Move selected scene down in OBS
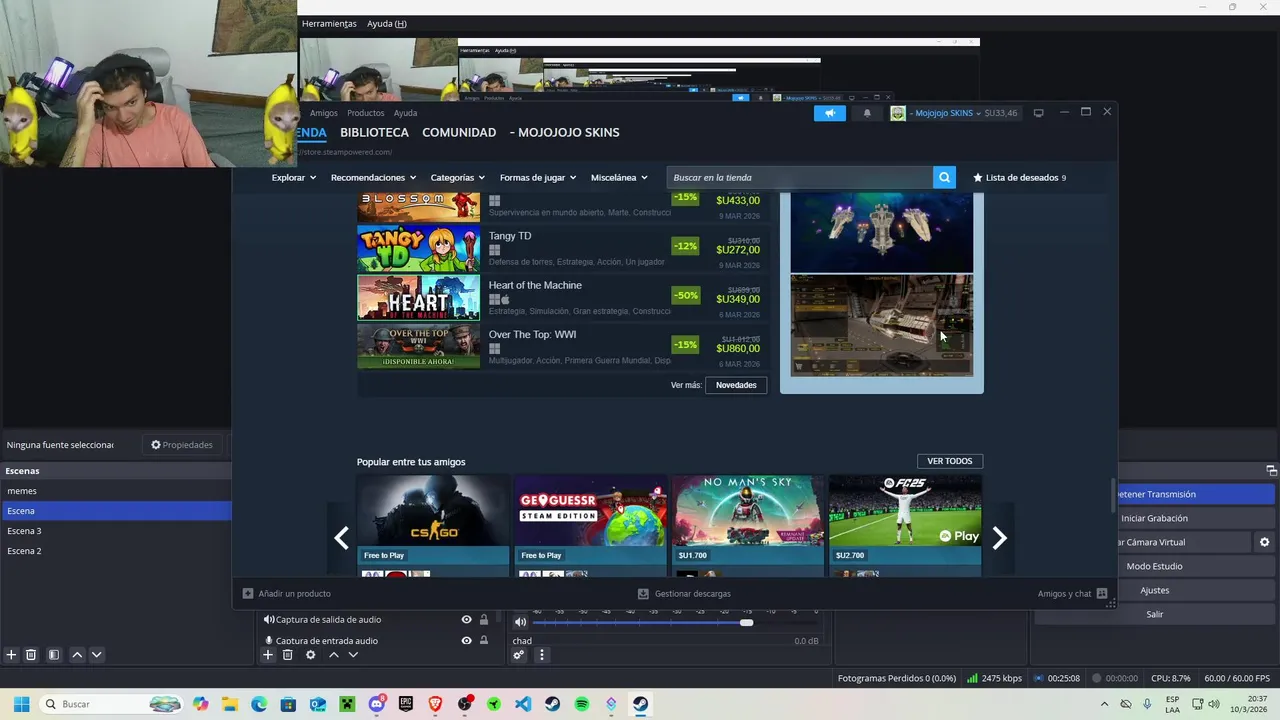Screen dimensions: 1280x720 pyautogui.click(x=97, y=655)
